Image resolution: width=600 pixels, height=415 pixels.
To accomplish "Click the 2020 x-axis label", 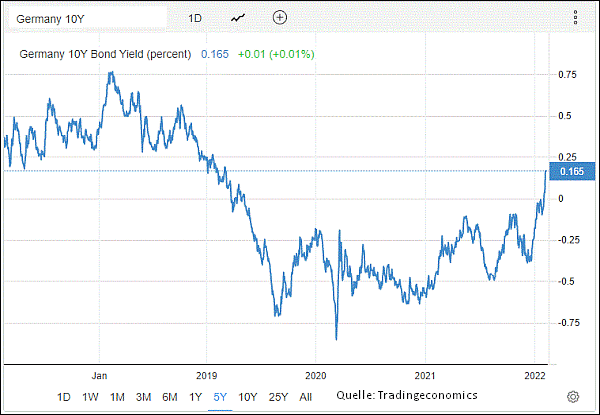I will [316, 376].
